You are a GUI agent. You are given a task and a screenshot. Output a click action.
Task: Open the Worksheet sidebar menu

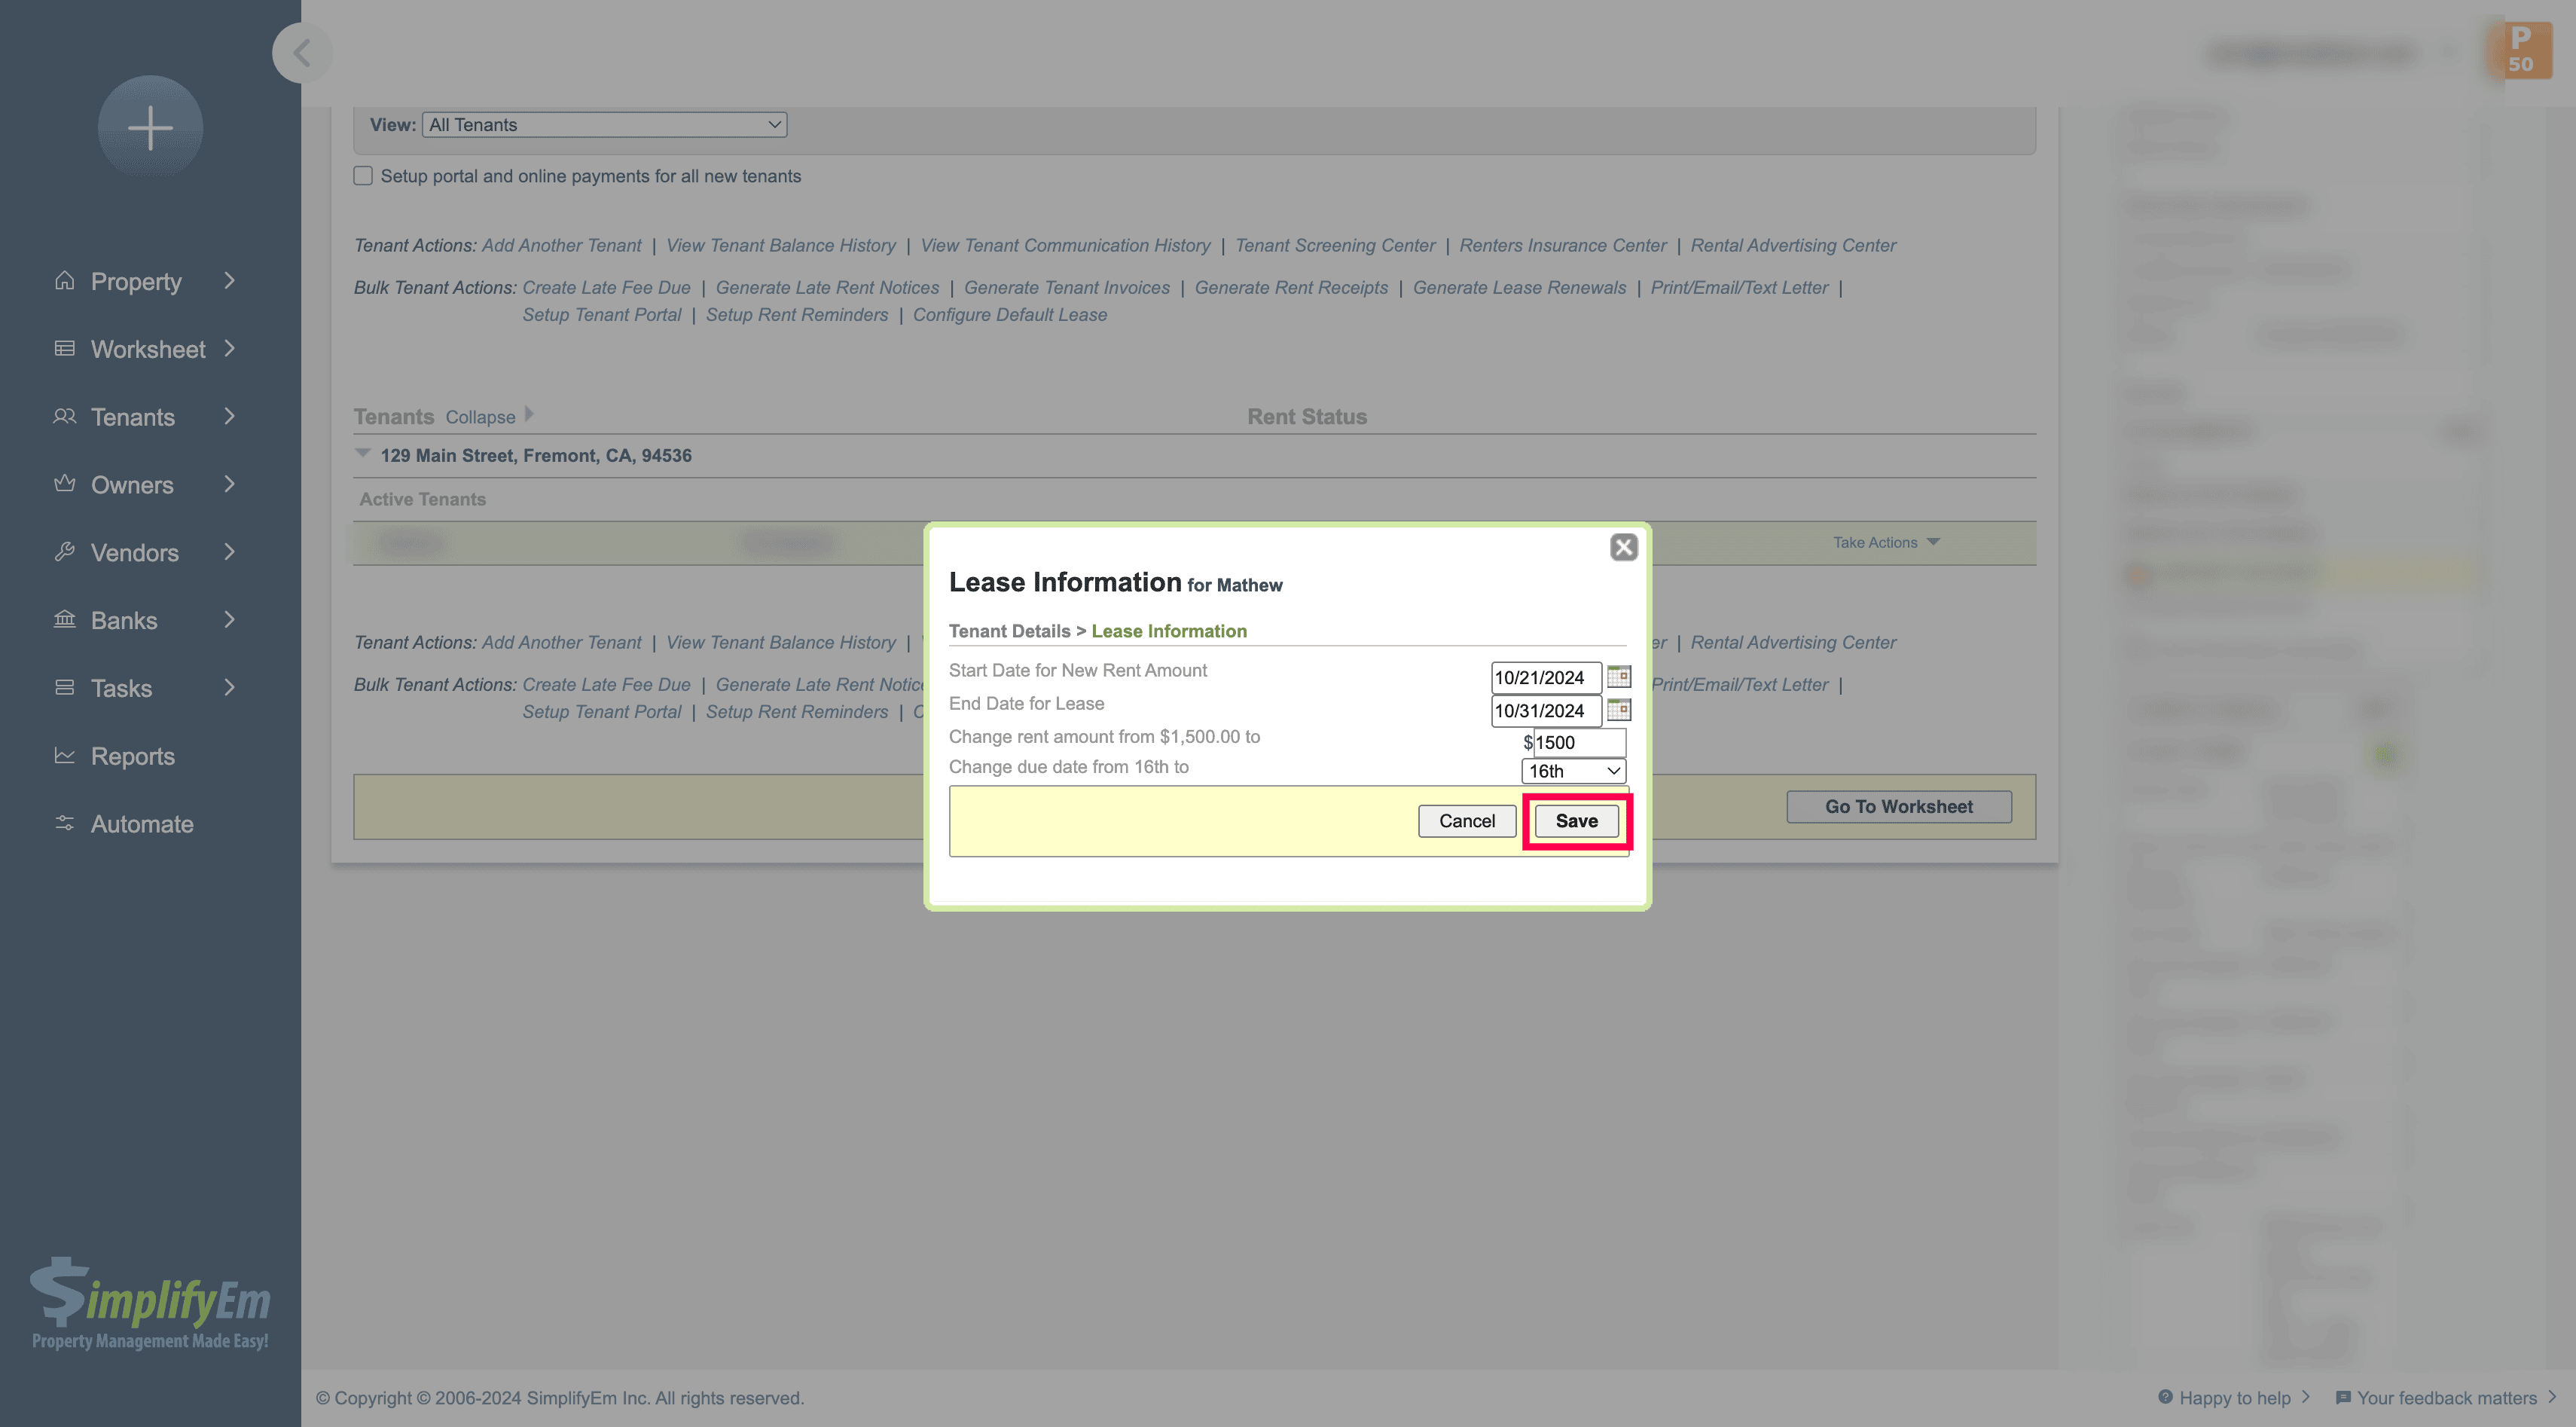click(148, 349)
